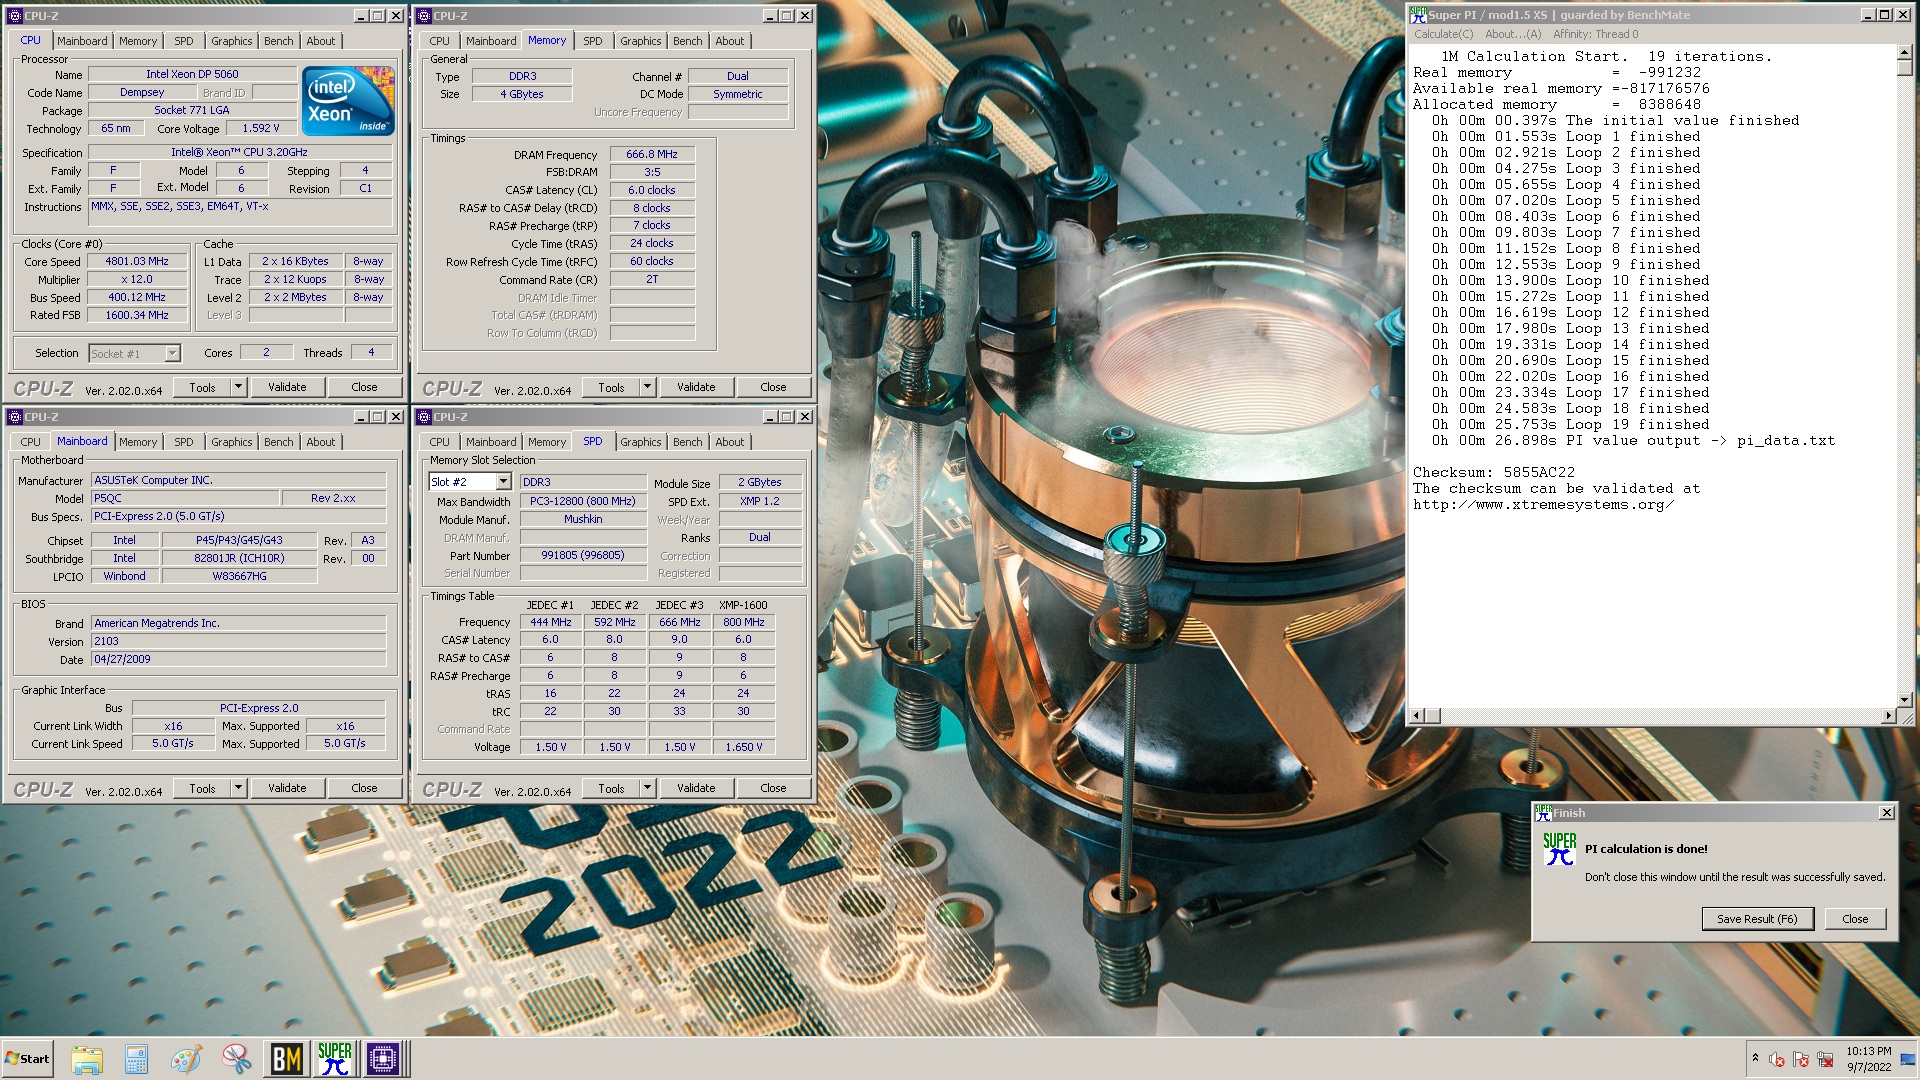Click the Super PI icon in Finish dialog
Viewport: 1920px width, 1080px height.
tap(1559, 849)
